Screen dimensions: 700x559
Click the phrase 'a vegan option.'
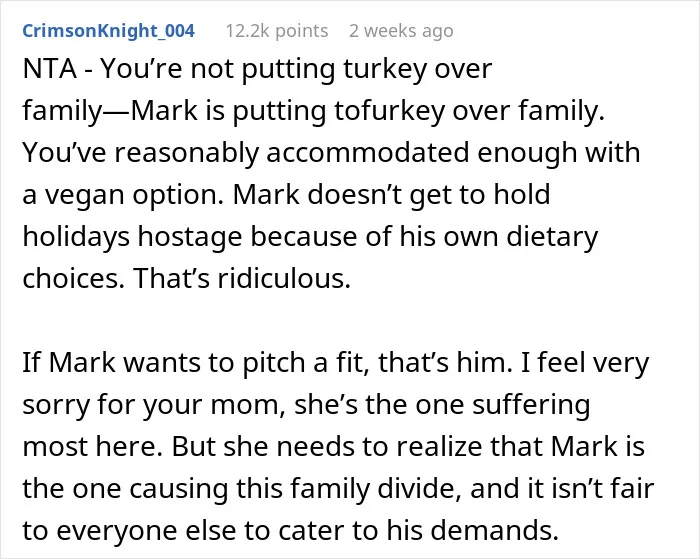(123, 195)
